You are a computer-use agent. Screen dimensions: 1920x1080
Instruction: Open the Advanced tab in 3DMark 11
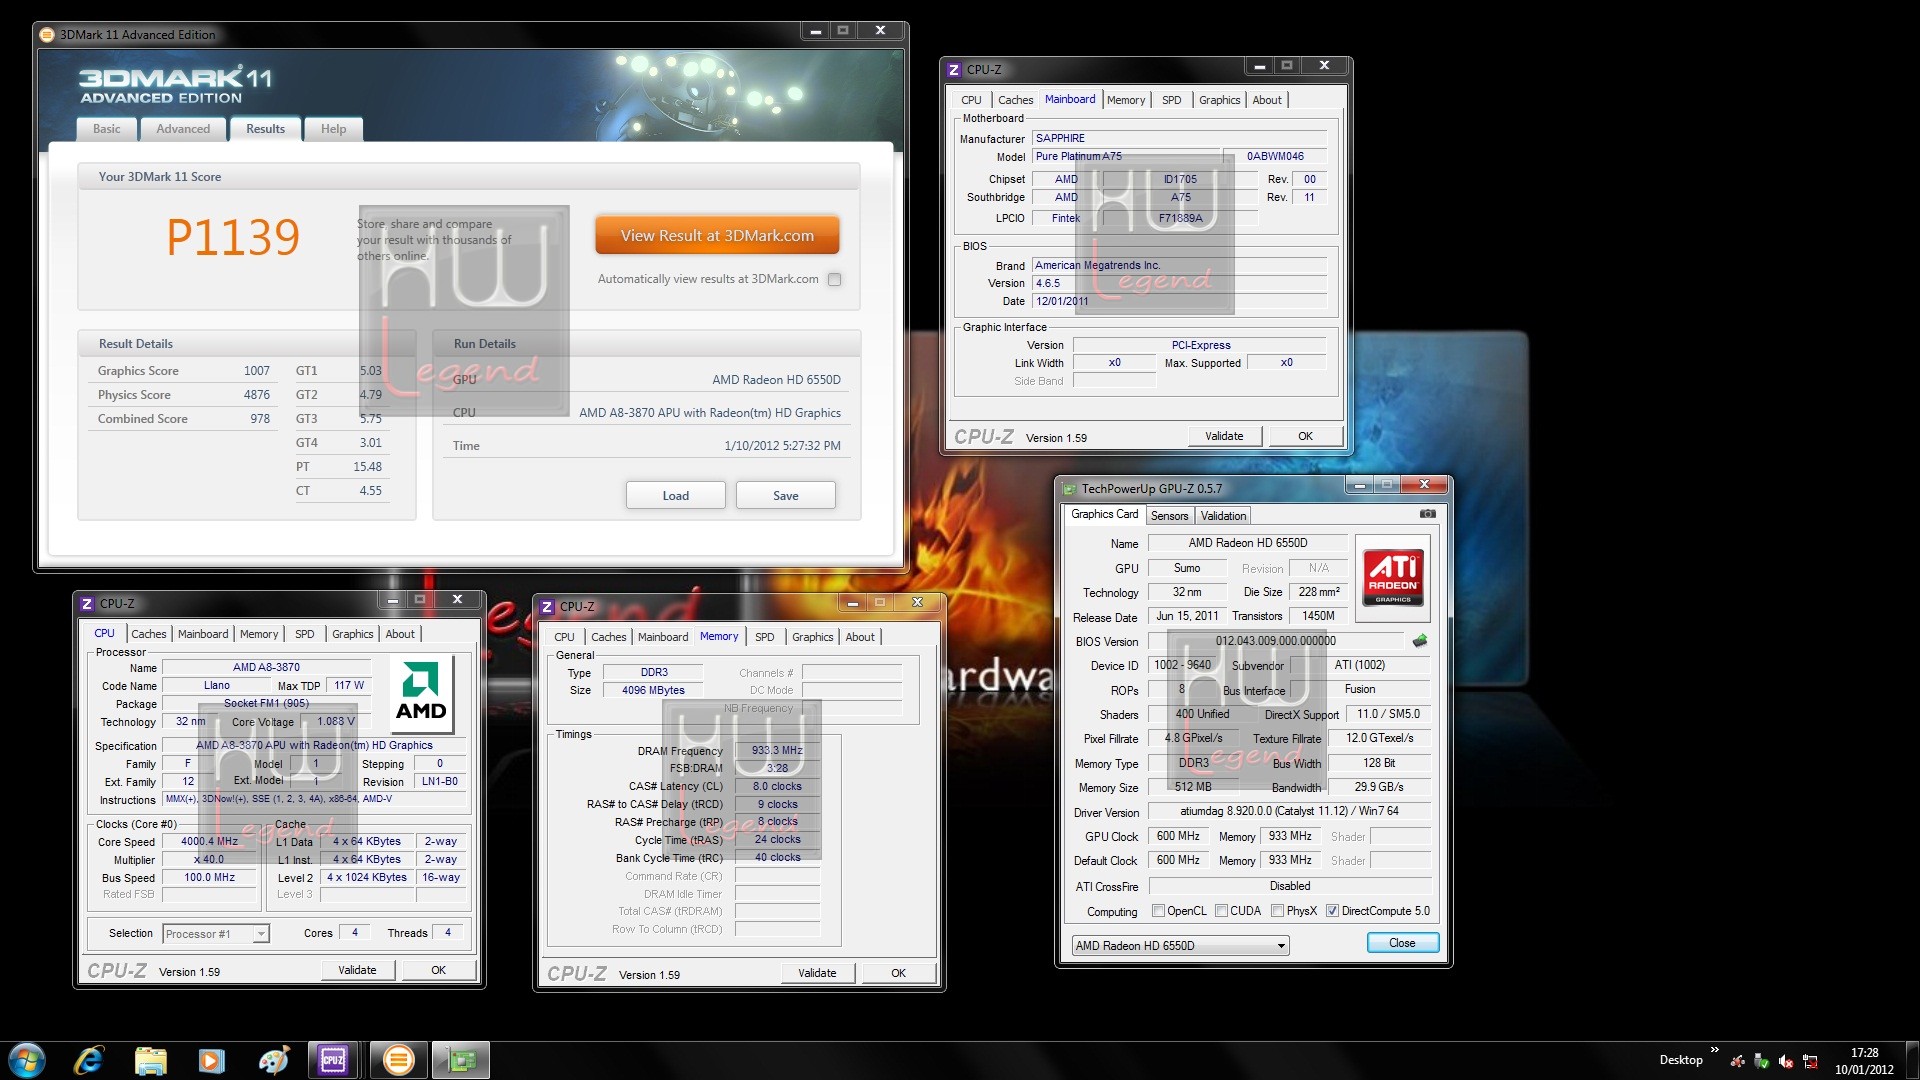(x=183, y=129)
